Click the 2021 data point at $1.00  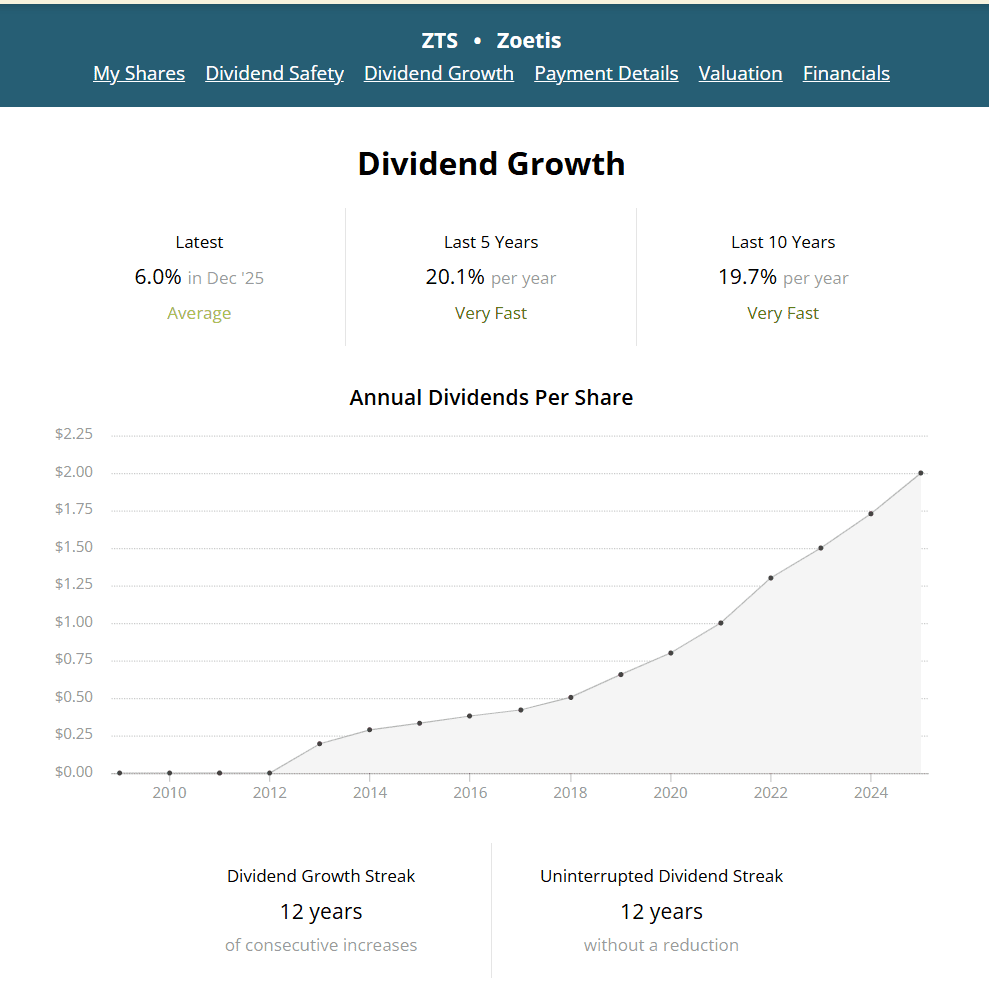coord(721,623)
